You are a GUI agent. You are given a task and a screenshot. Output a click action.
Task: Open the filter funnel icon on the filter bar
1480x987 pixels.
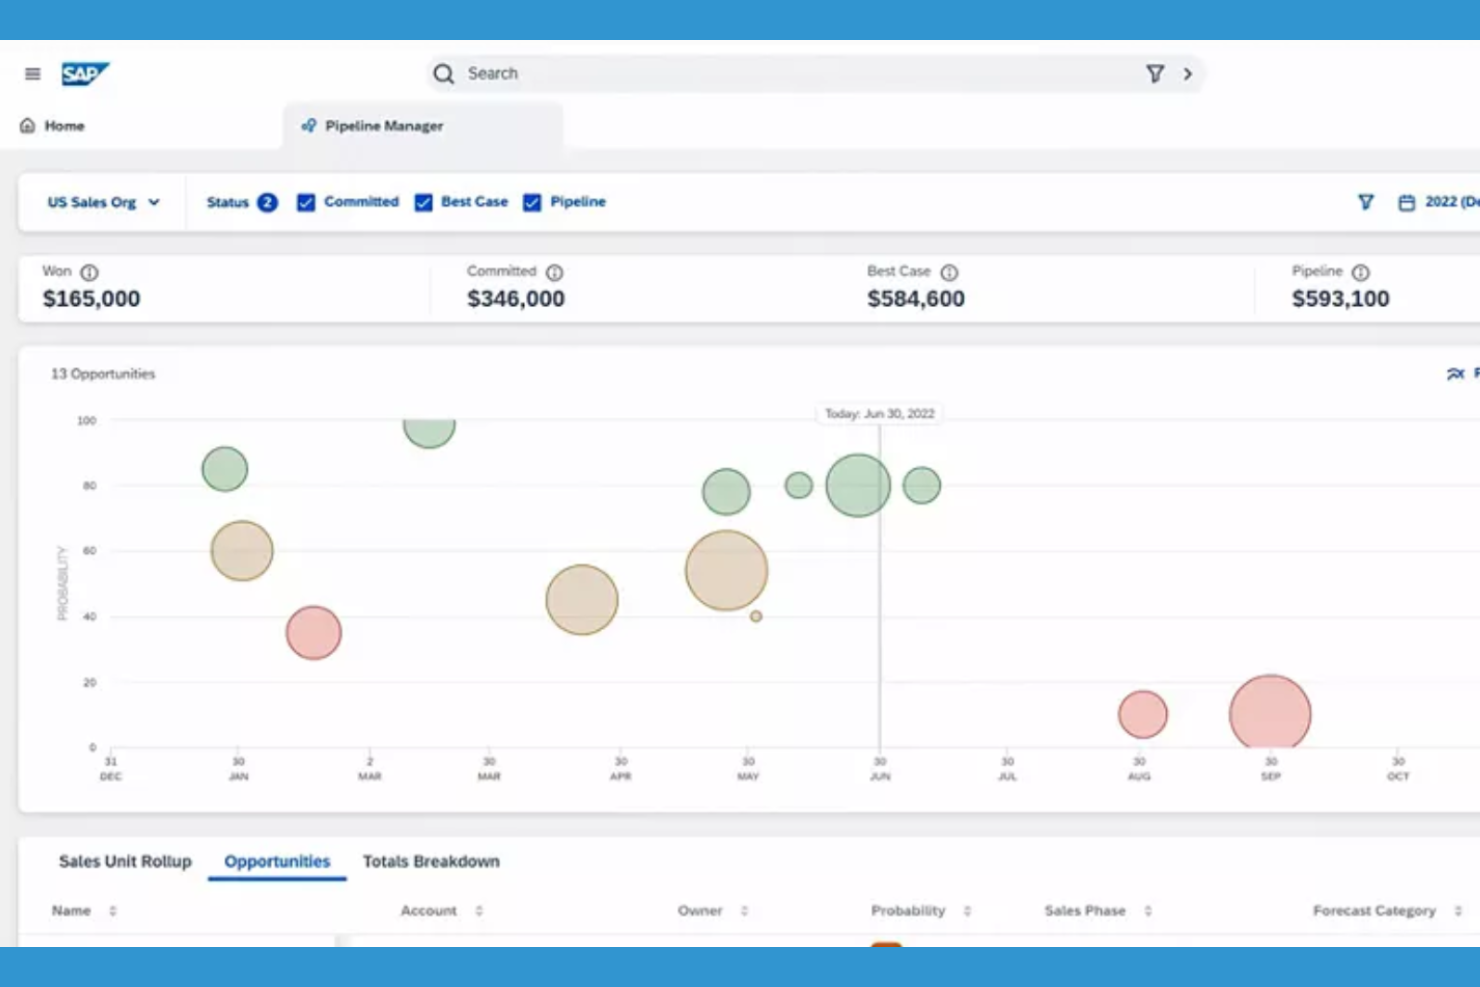click(x=1366, y=201)
